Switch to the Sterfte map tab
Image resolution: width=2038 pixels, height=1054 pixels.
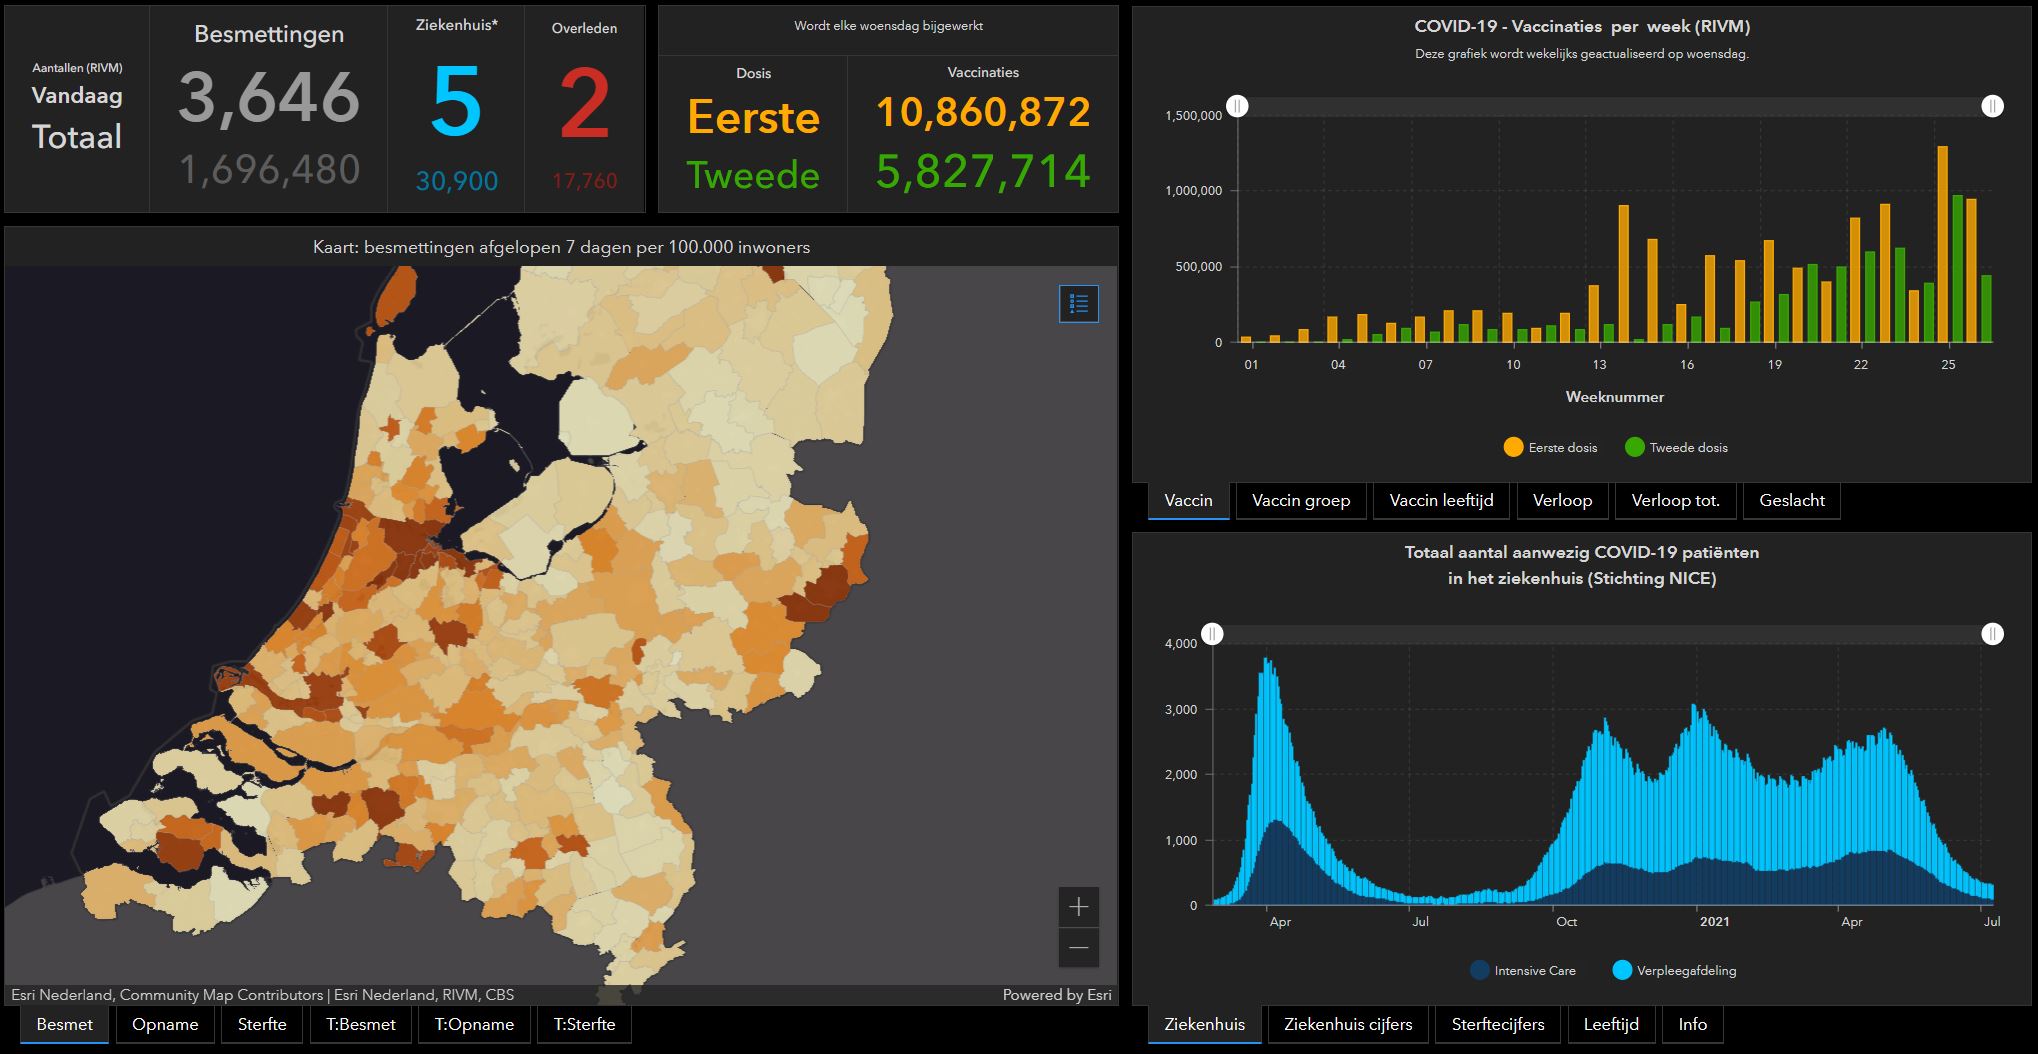click(262, 1024)
